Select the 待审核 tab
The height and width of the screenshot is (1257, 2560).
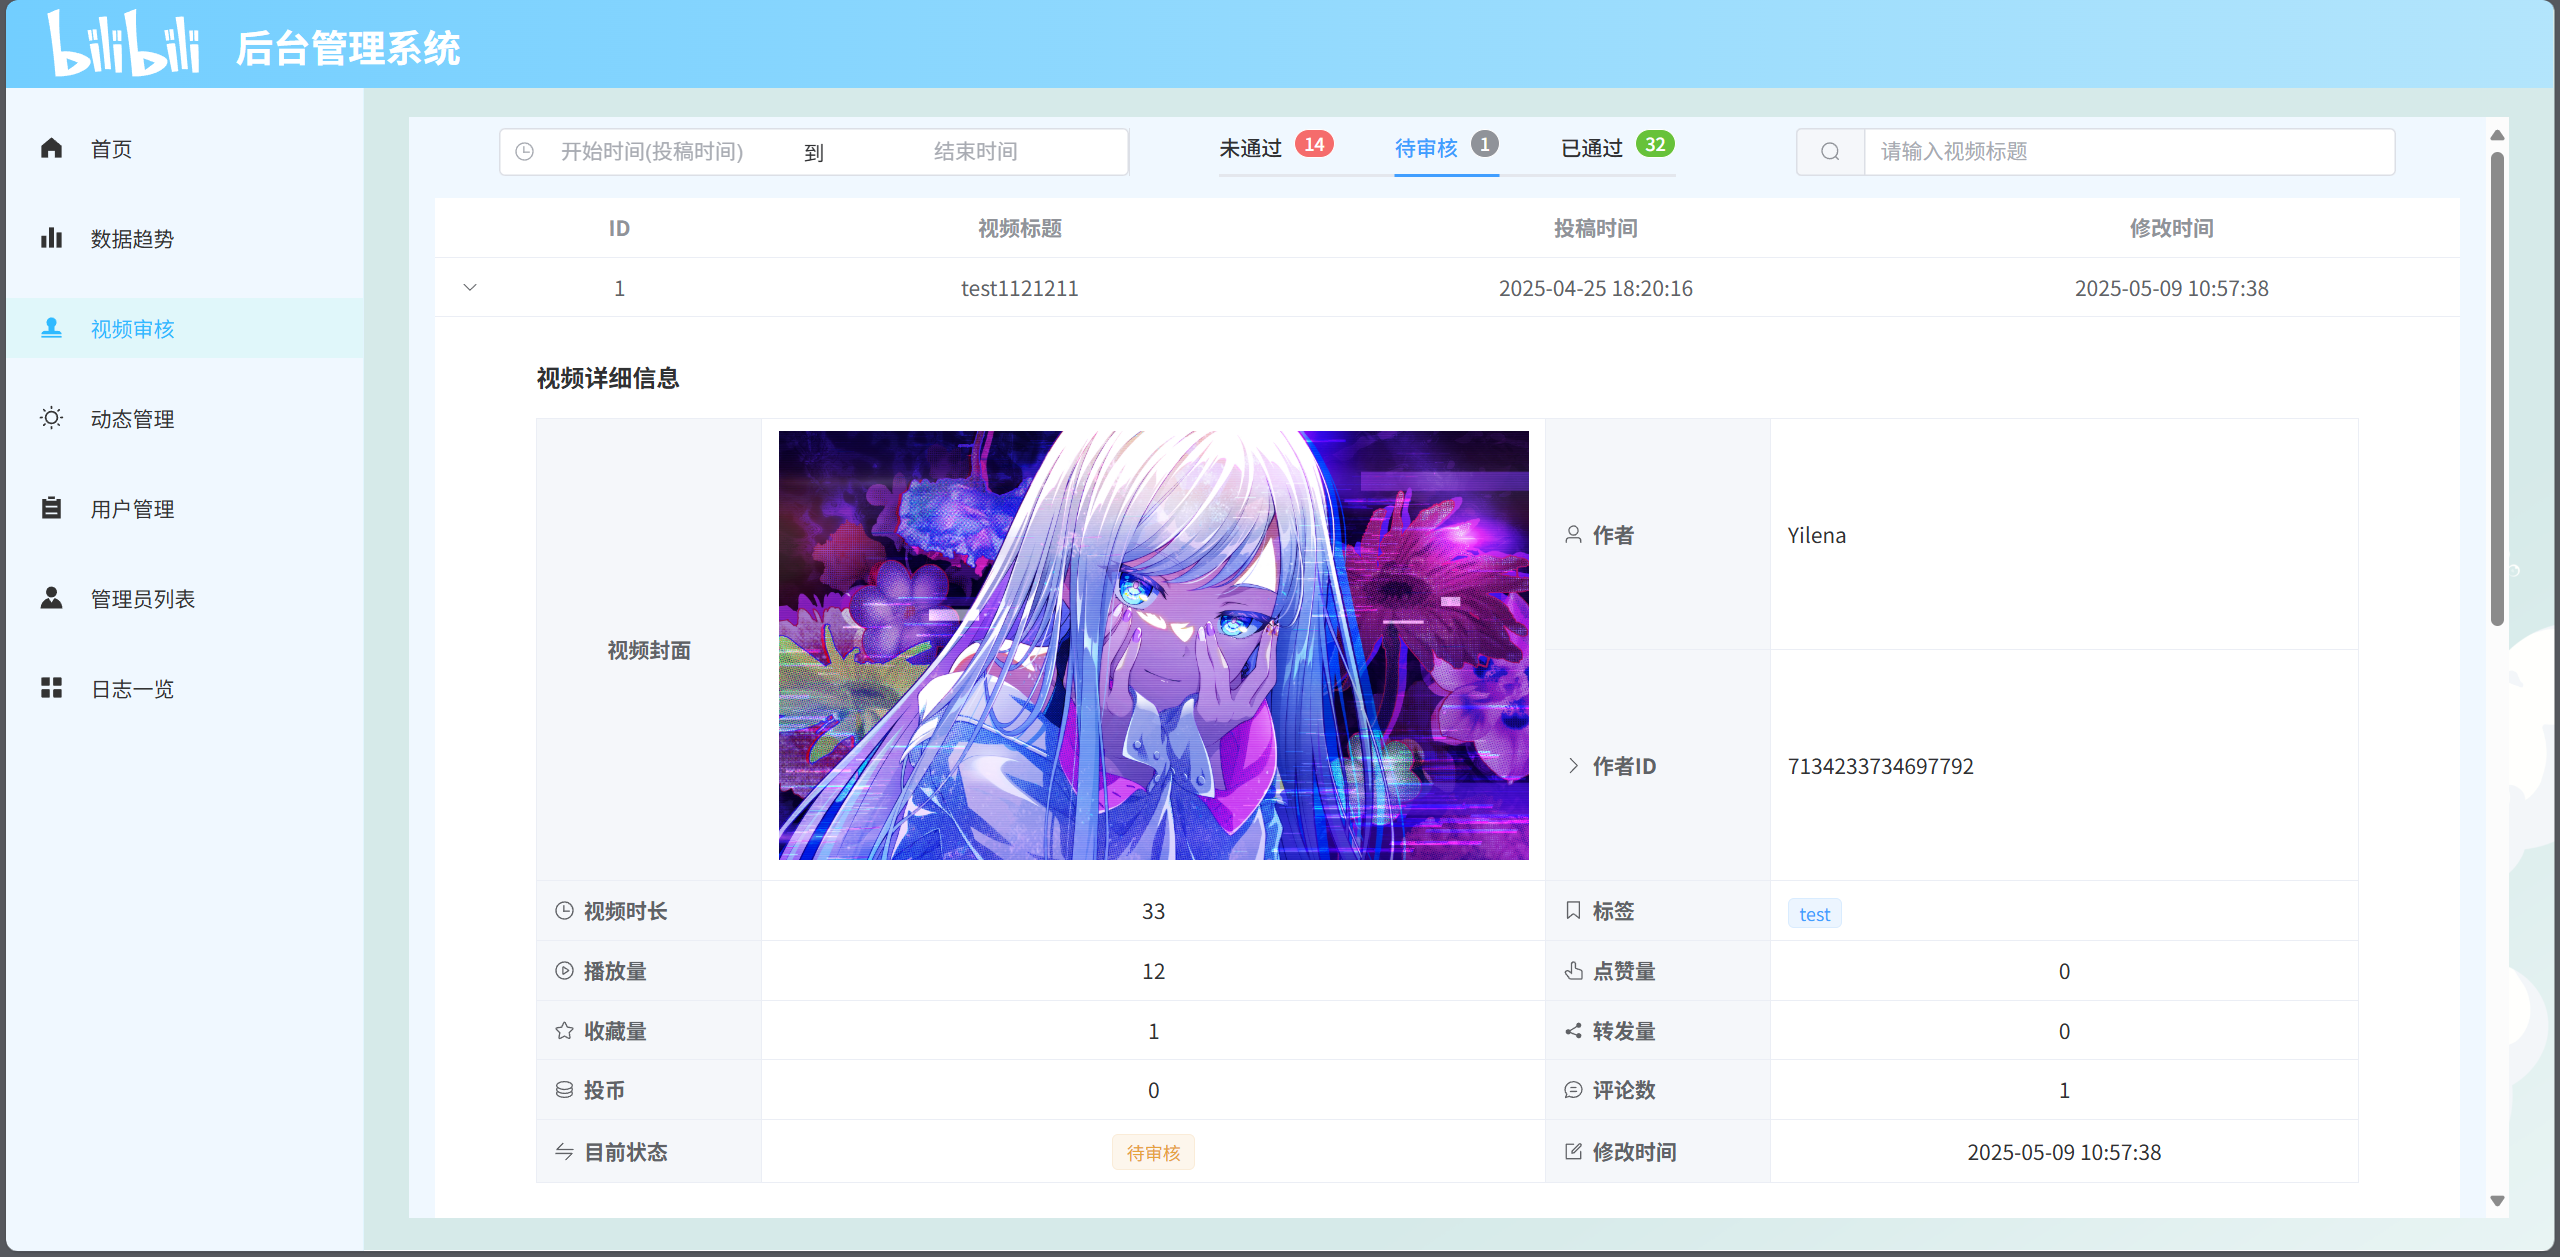[x=1426, y=149]
